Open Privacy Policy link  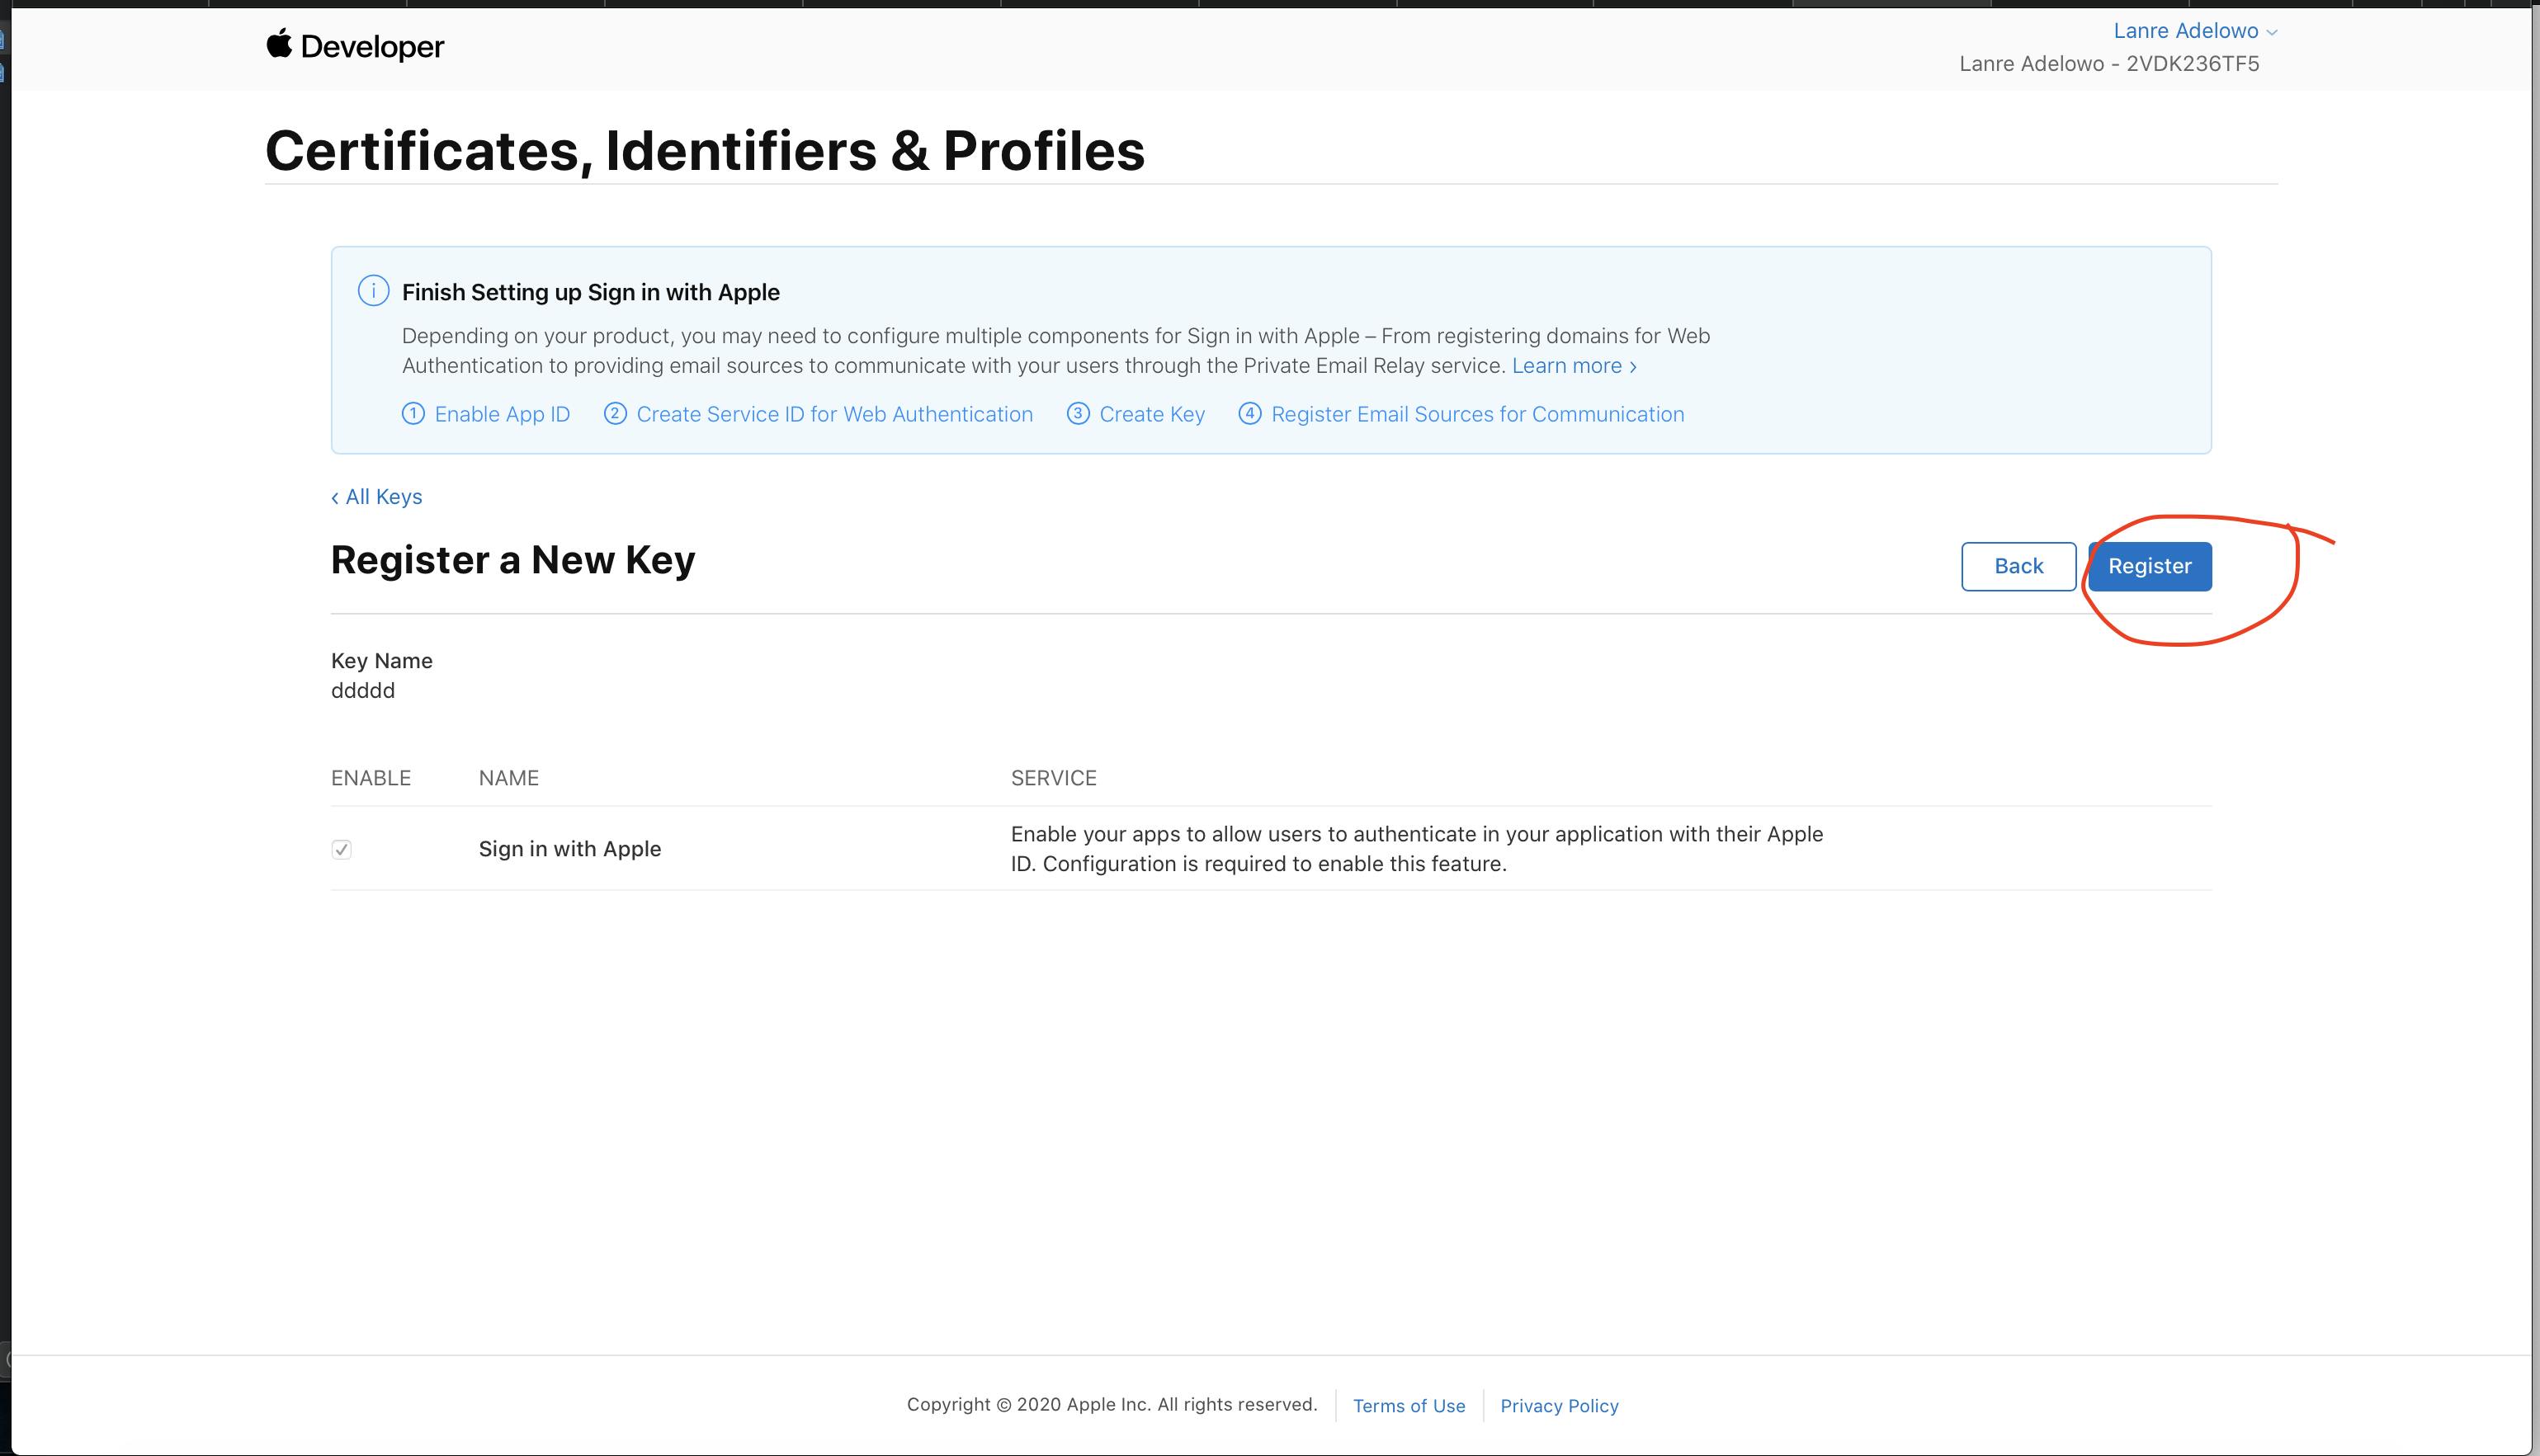[1559, 1405]
